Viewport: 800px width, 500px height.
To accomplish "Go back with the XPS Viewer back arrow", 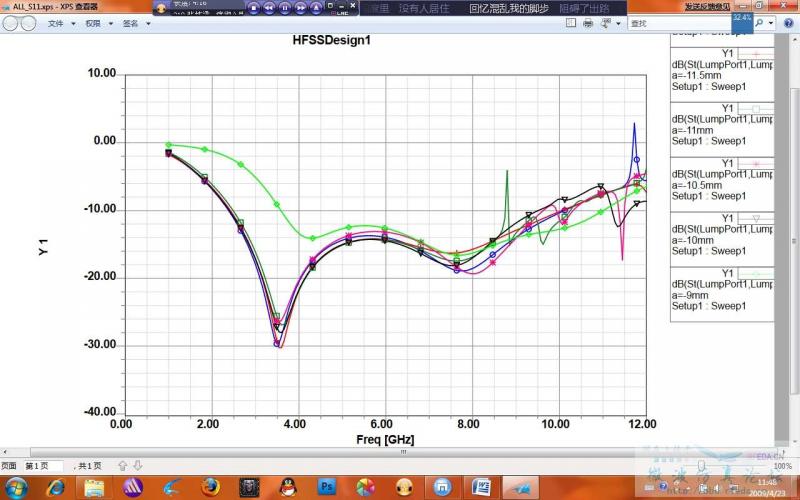I will [x=11, y=23].
